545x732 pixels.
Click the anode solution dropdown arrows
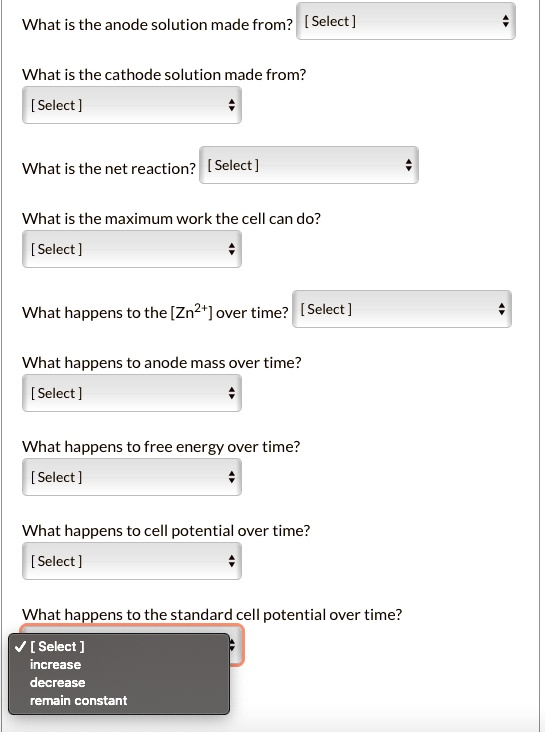click(x=505, y=21)
